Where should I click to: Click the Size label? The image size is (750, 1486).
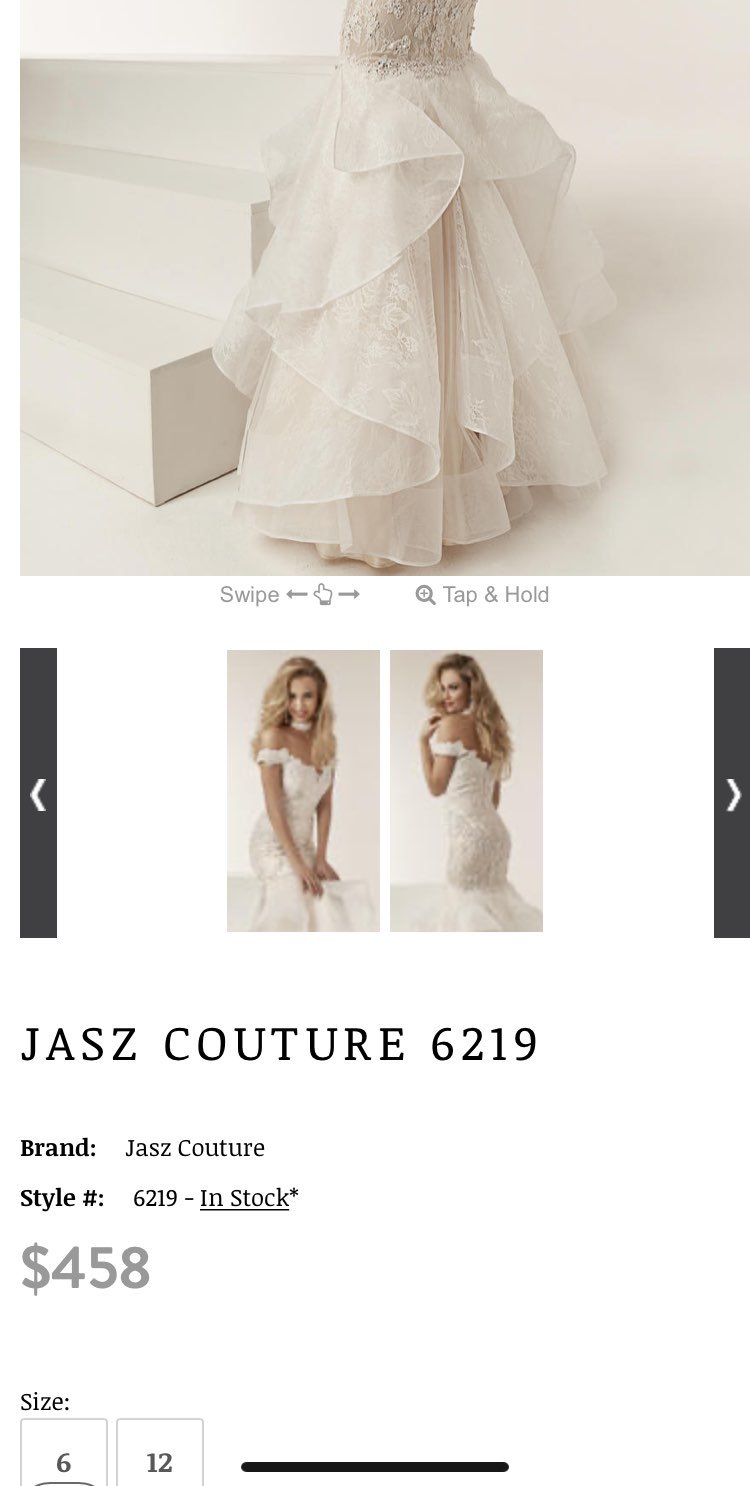tap(45, 1402)
